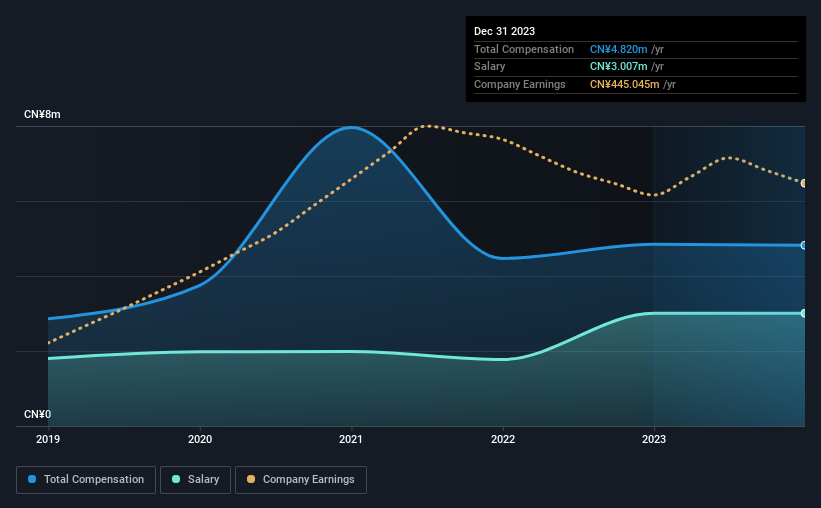The height and width of the screenshot is (508, 821).
Task: Click the teal Salary legend dot
Action: (x=176, y=479)
